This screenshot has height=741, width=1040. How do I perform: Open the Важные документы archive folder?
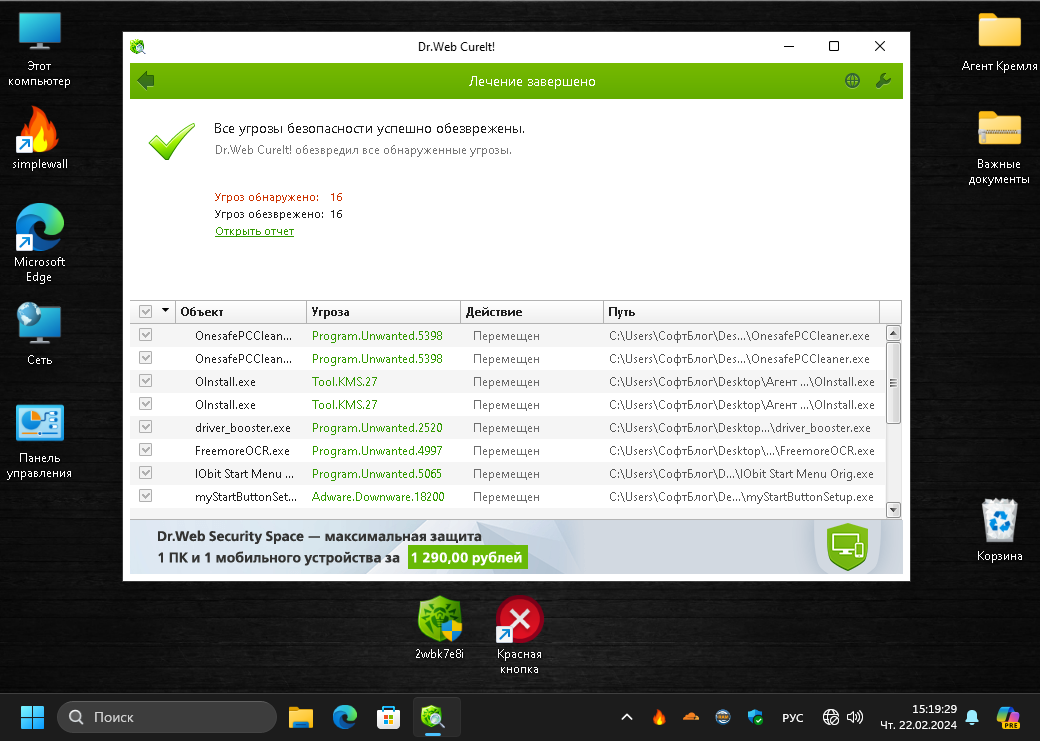point(999,147)
